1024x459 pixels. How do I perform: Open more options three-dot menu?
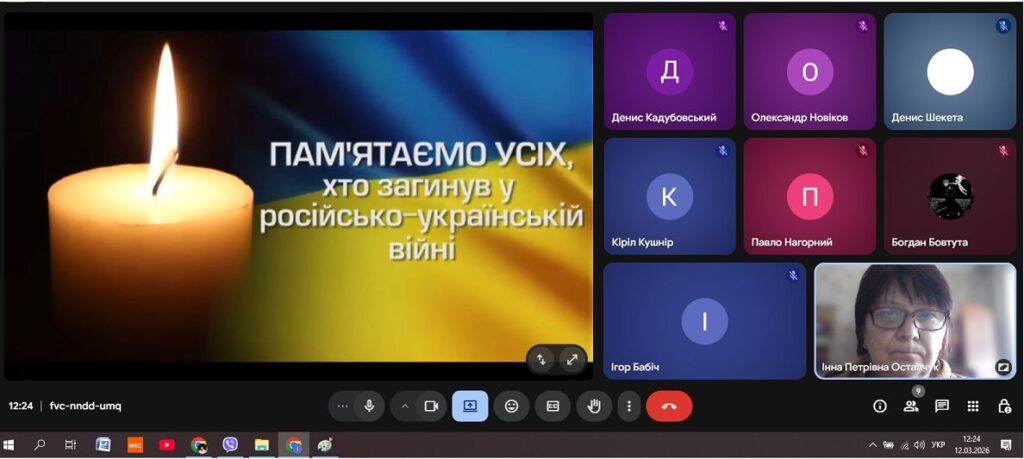point(629,406)
